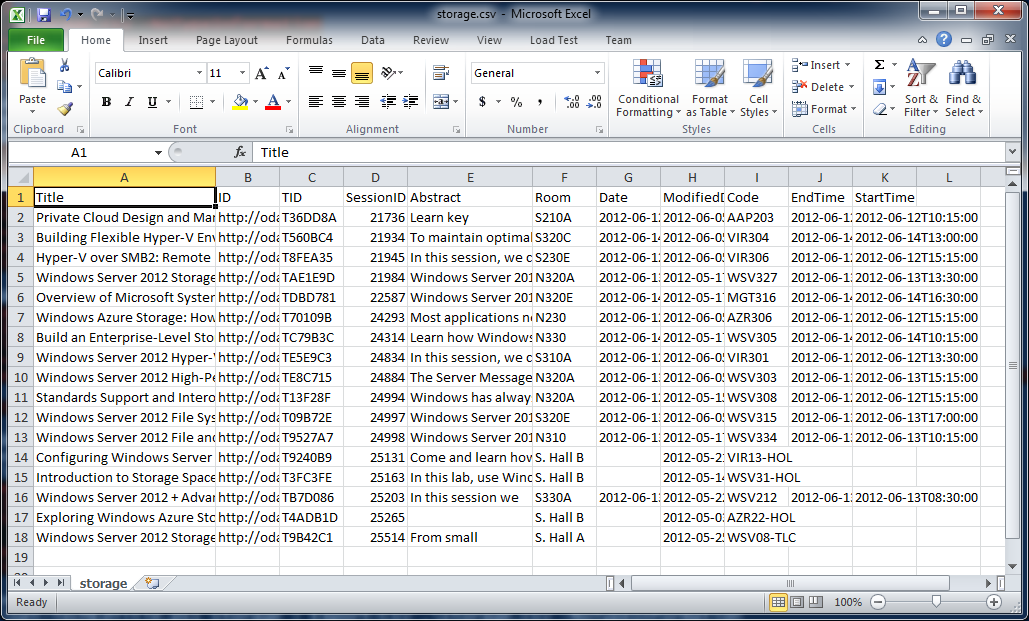Click the Format as Table icon

[x=709, y=88]
